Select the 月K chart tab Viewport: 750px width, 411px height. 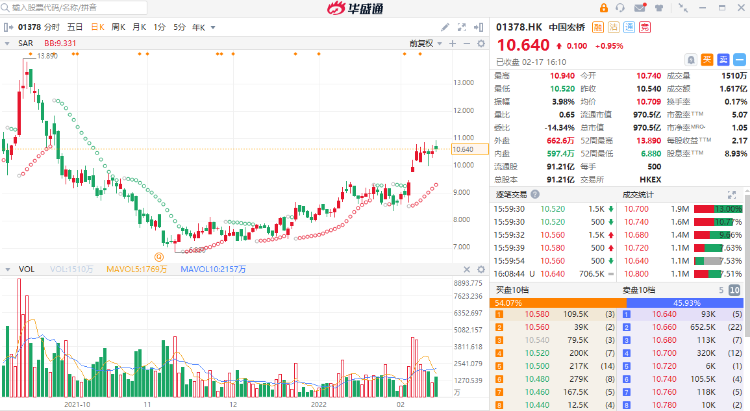tap(139, 27)
